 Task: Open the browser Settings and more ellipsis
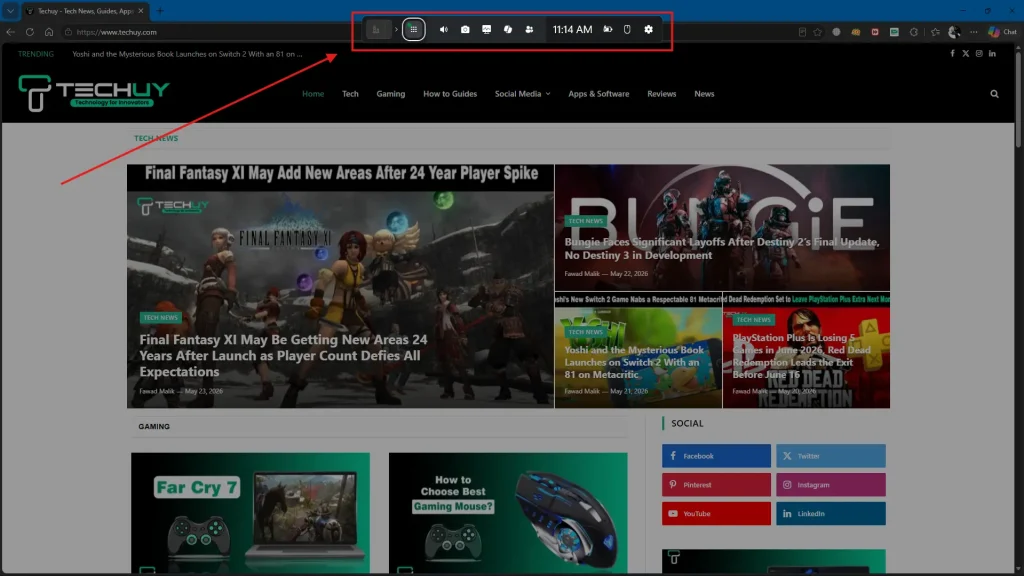point(974,31)
